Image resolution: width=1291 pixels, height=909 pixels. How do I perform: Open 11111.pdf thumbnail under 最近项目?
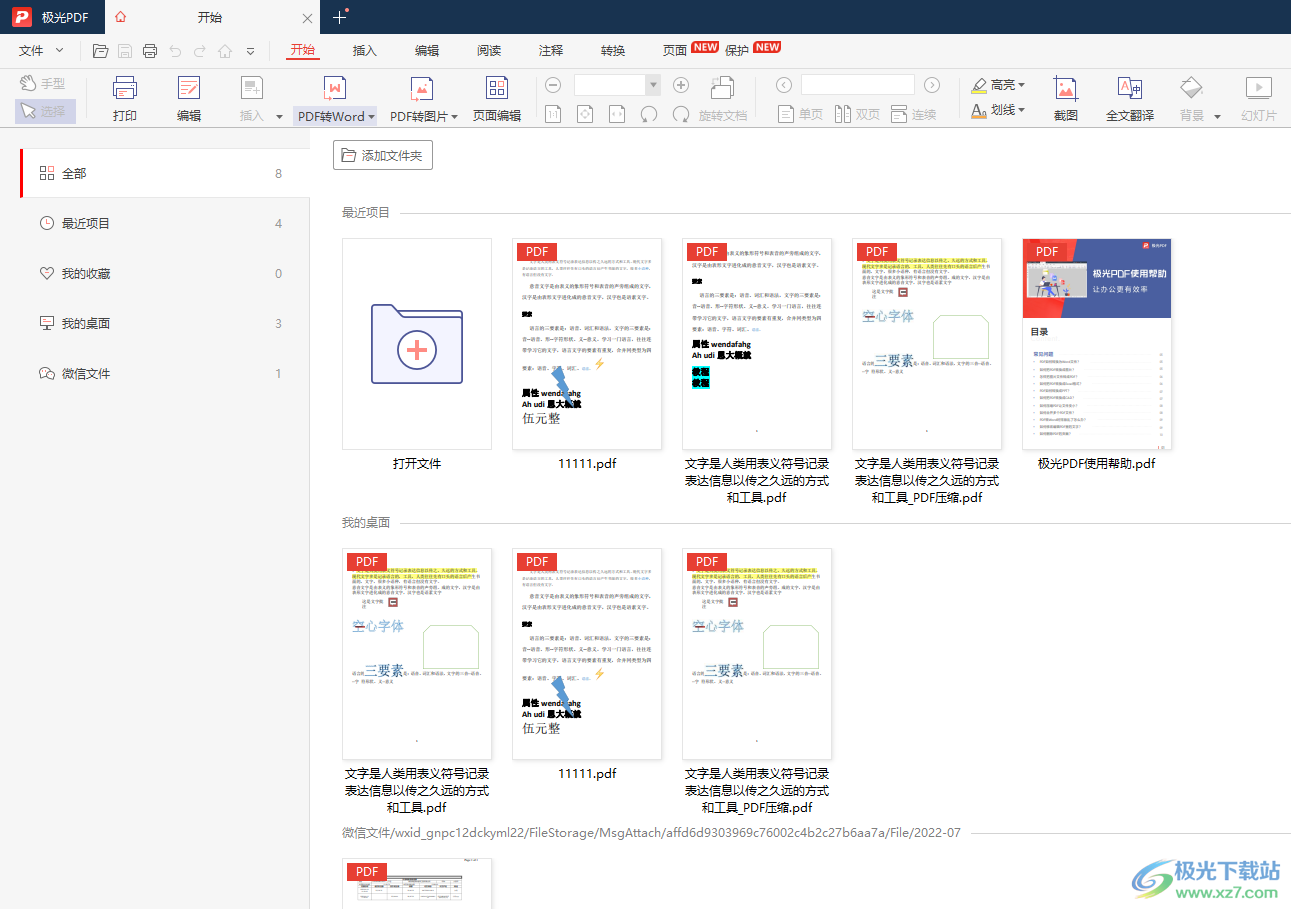pyautogui.click(x=587, y=344)
